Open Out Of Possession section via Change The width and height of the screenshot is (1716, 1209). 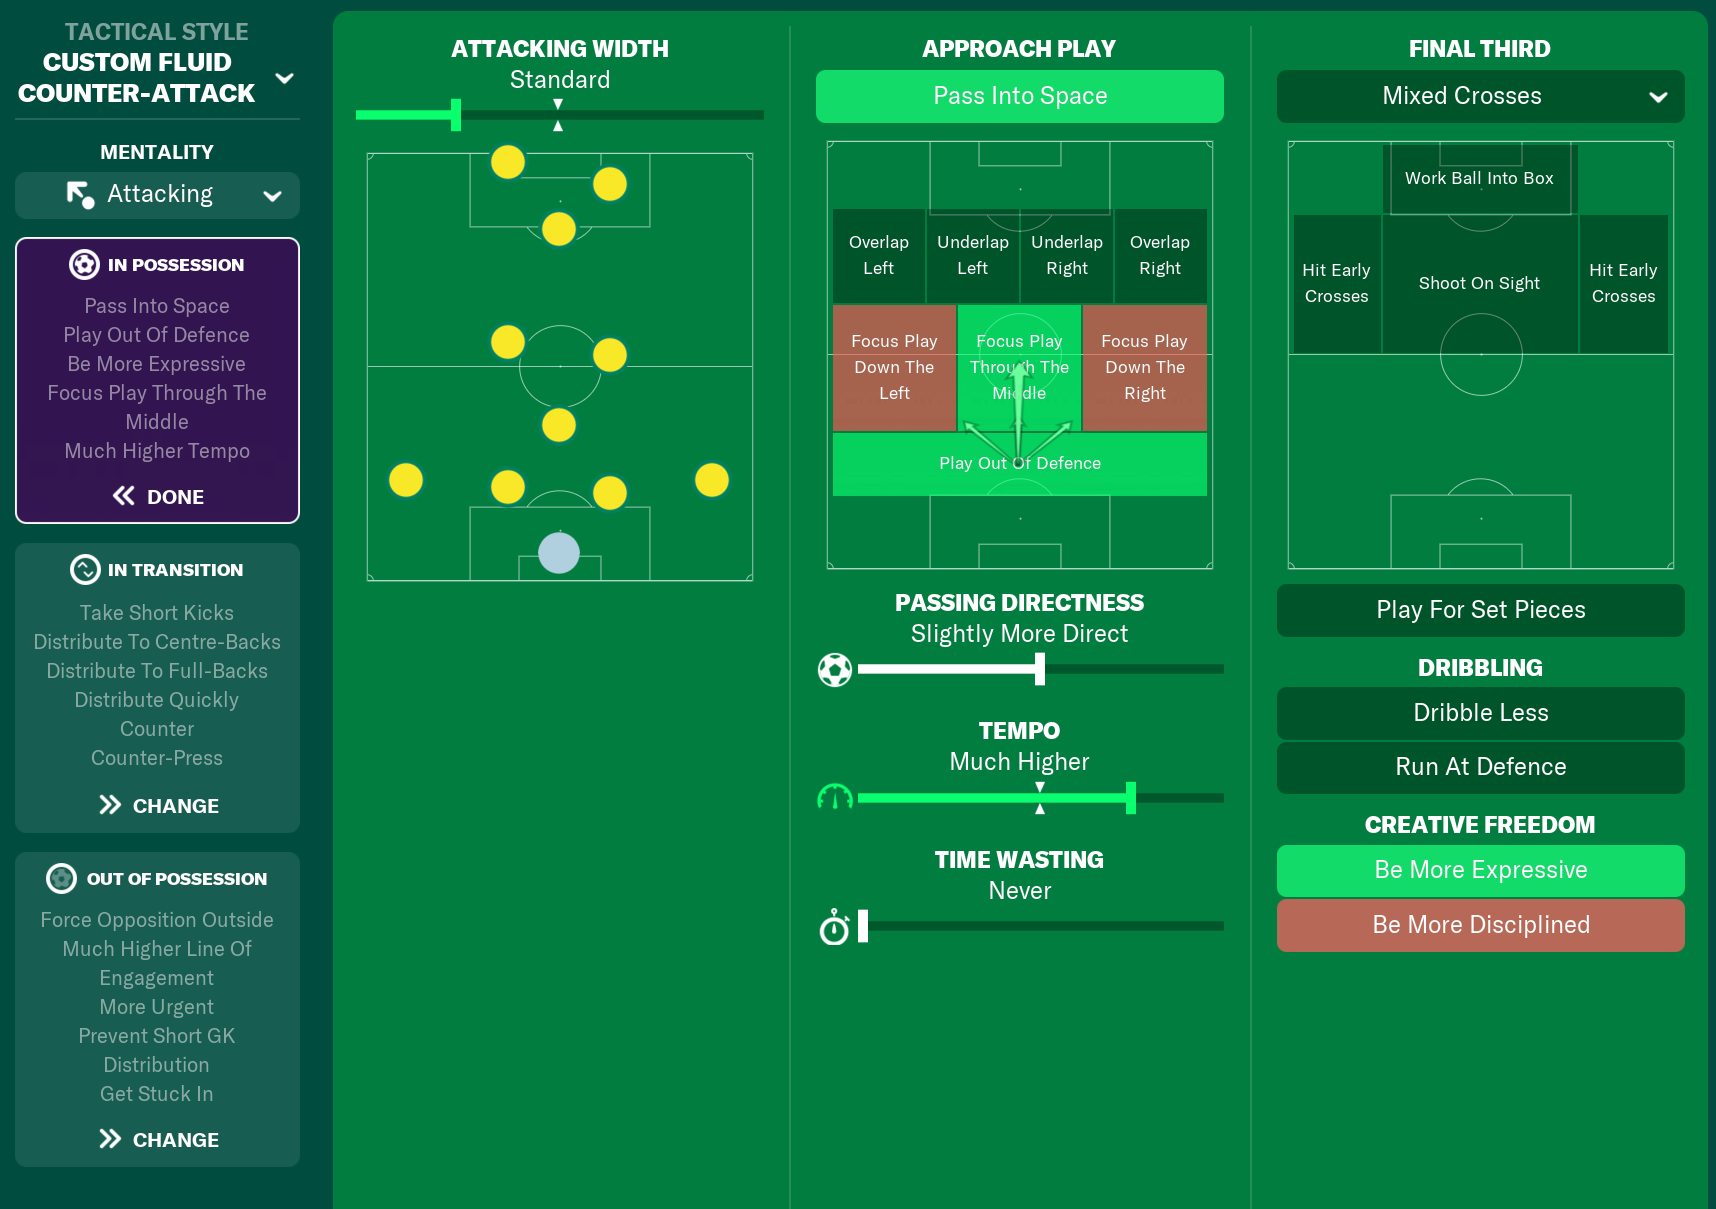(158, 1139)
